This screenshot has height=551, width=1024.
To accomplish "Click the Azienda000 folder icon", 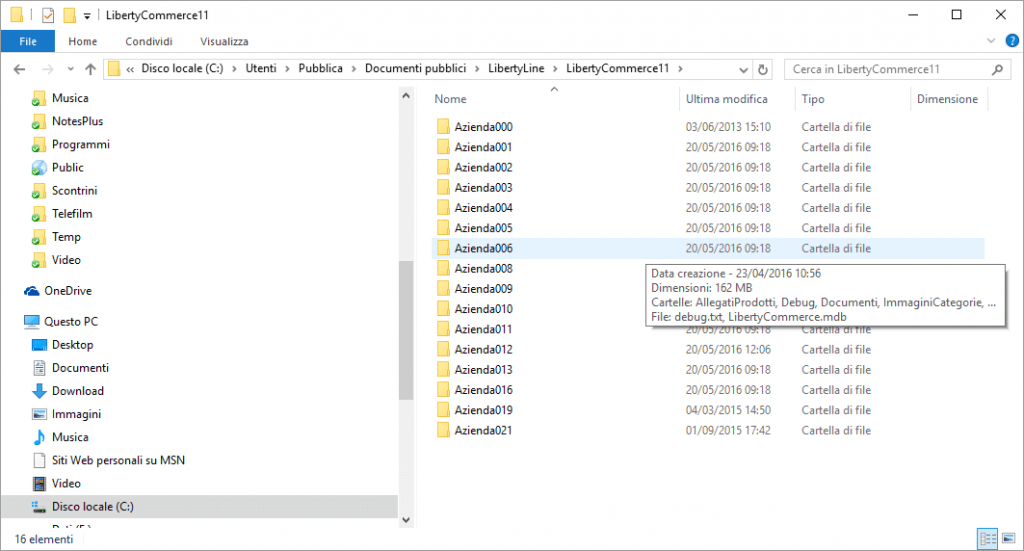I will click(x=443, y=127).
